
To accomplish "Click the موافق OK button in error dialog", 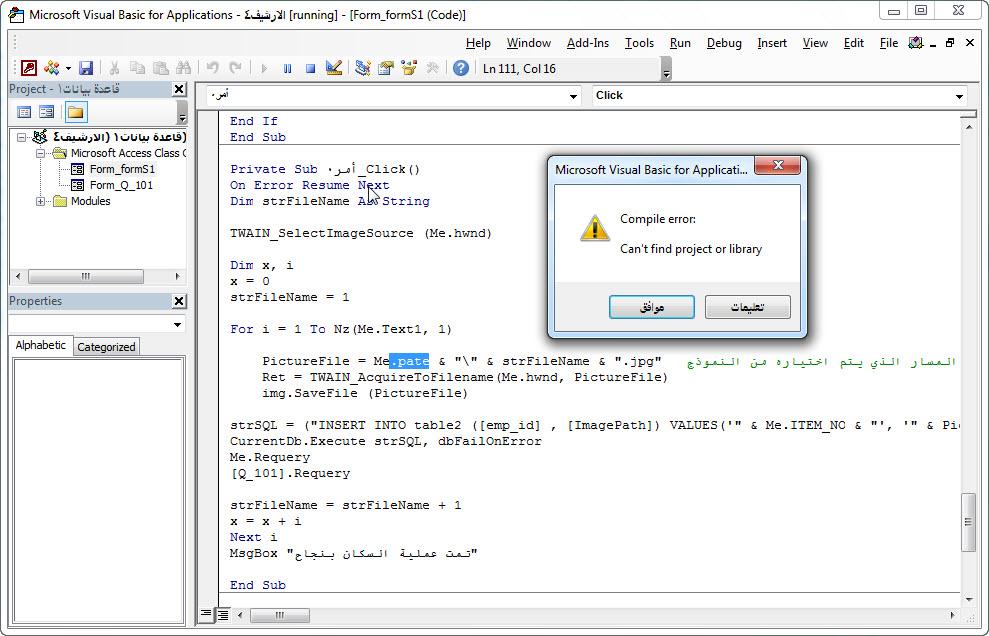I will (652, 307).
